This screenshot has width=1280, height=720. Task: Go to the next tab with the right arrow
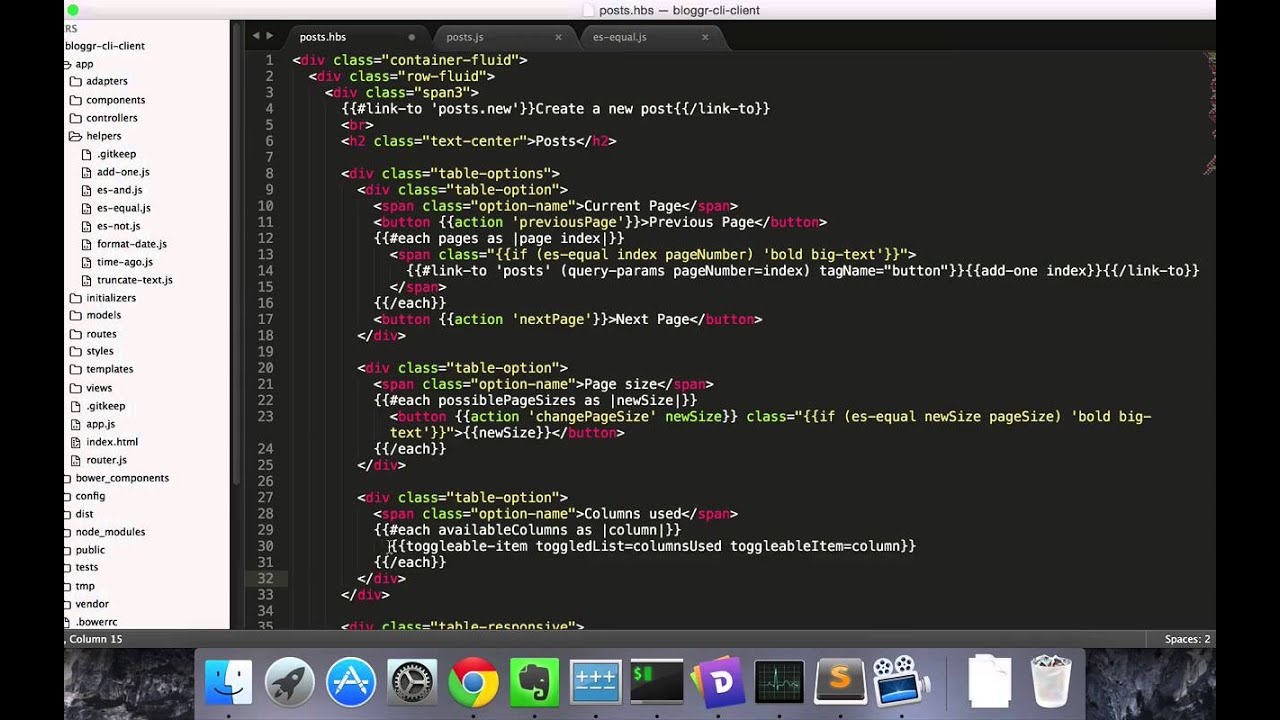[x=269, y=36]
